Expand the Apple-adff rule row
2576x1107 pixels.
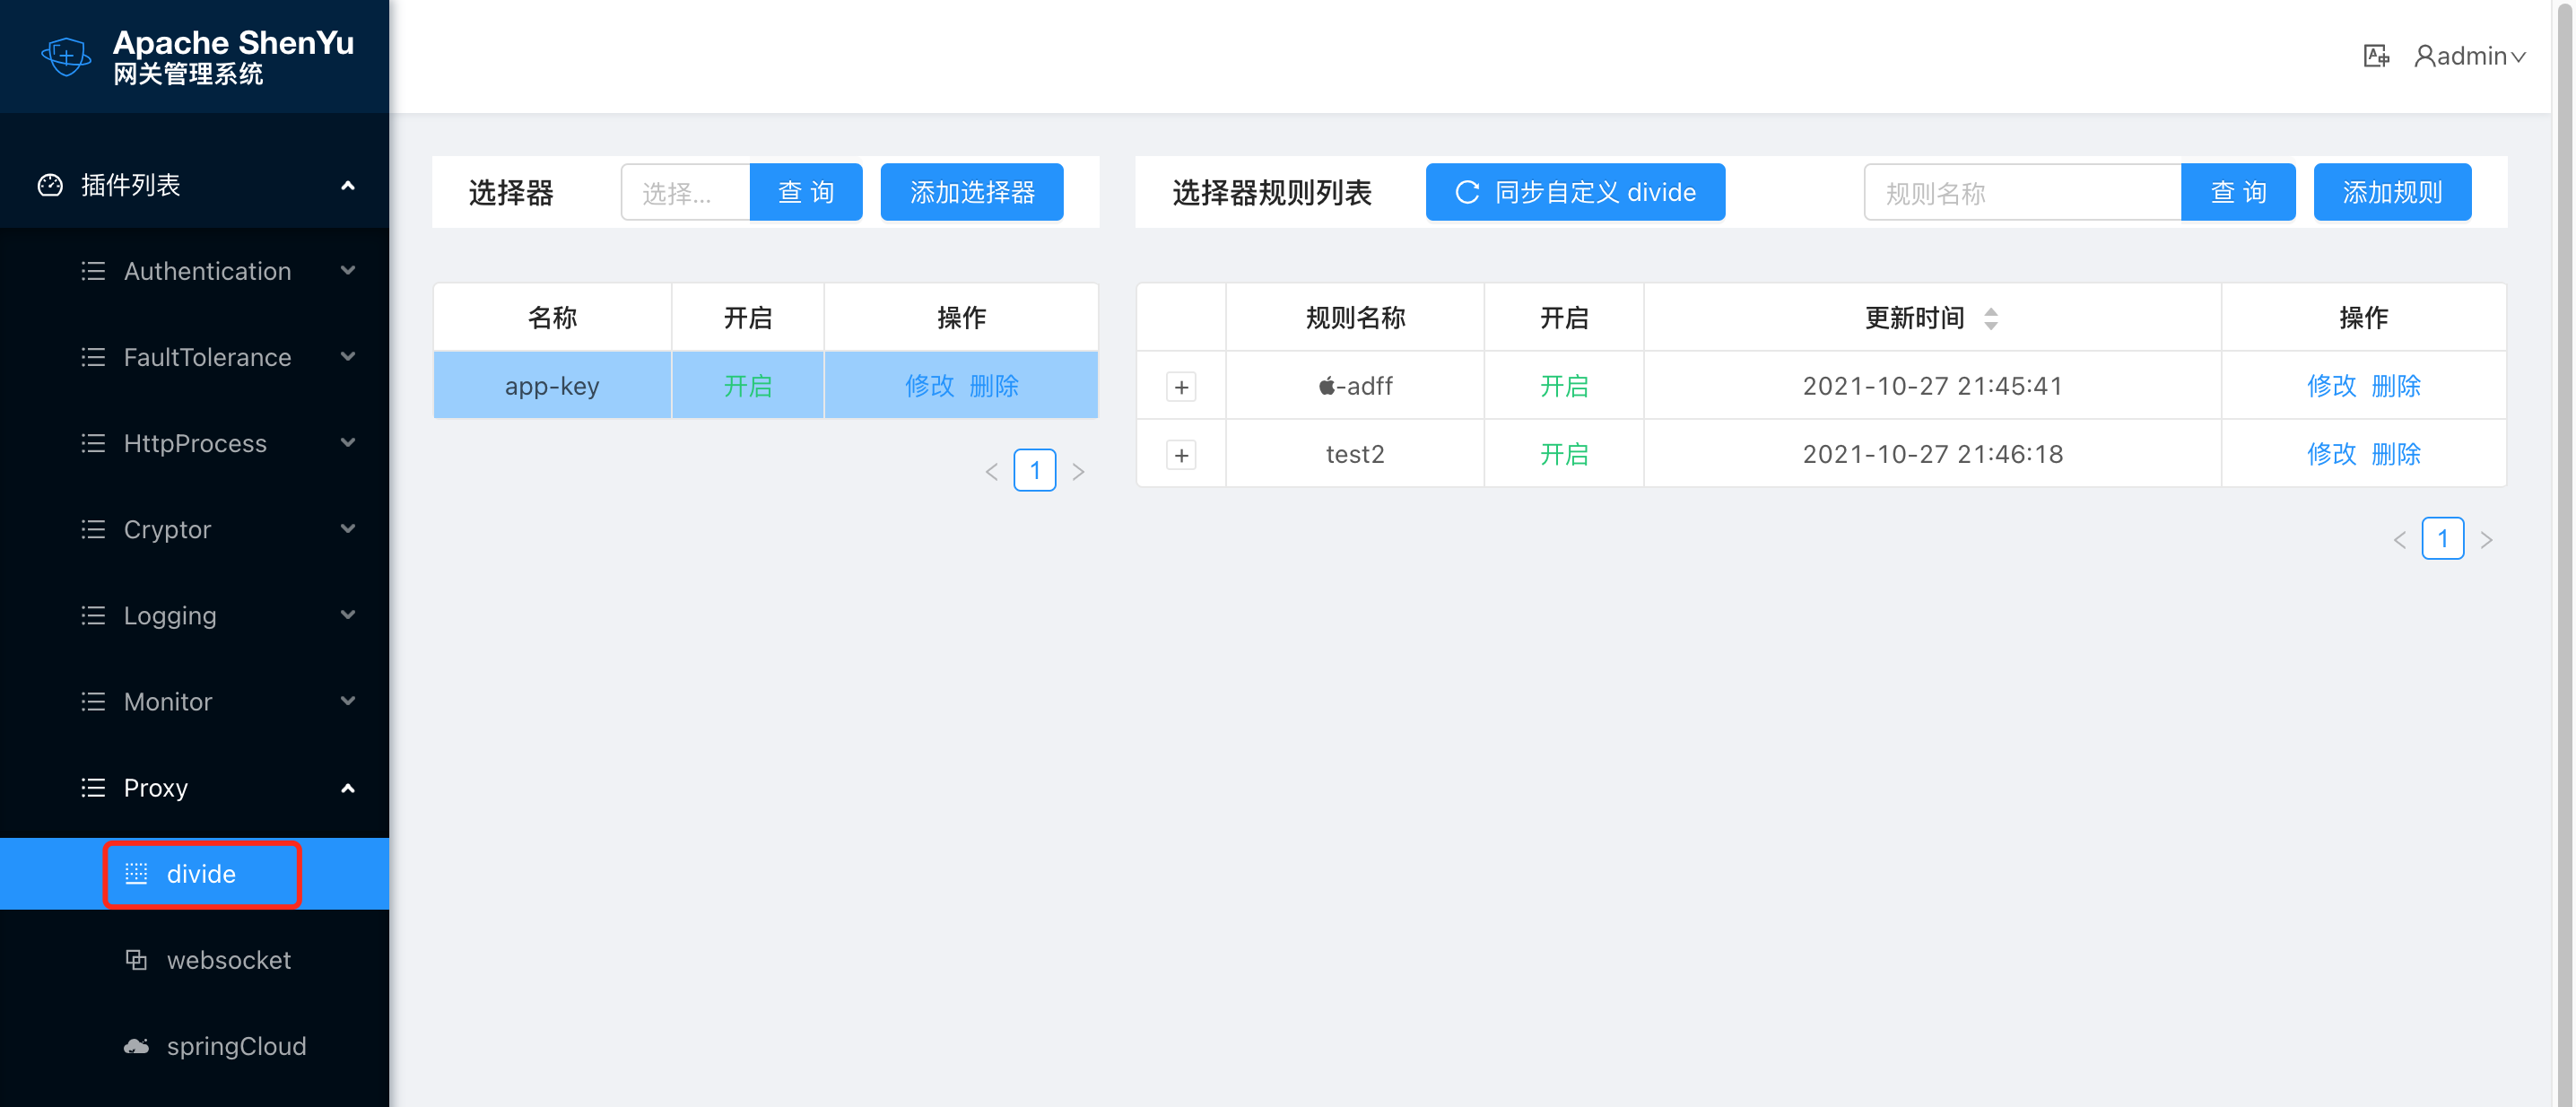coord(1181,387)
